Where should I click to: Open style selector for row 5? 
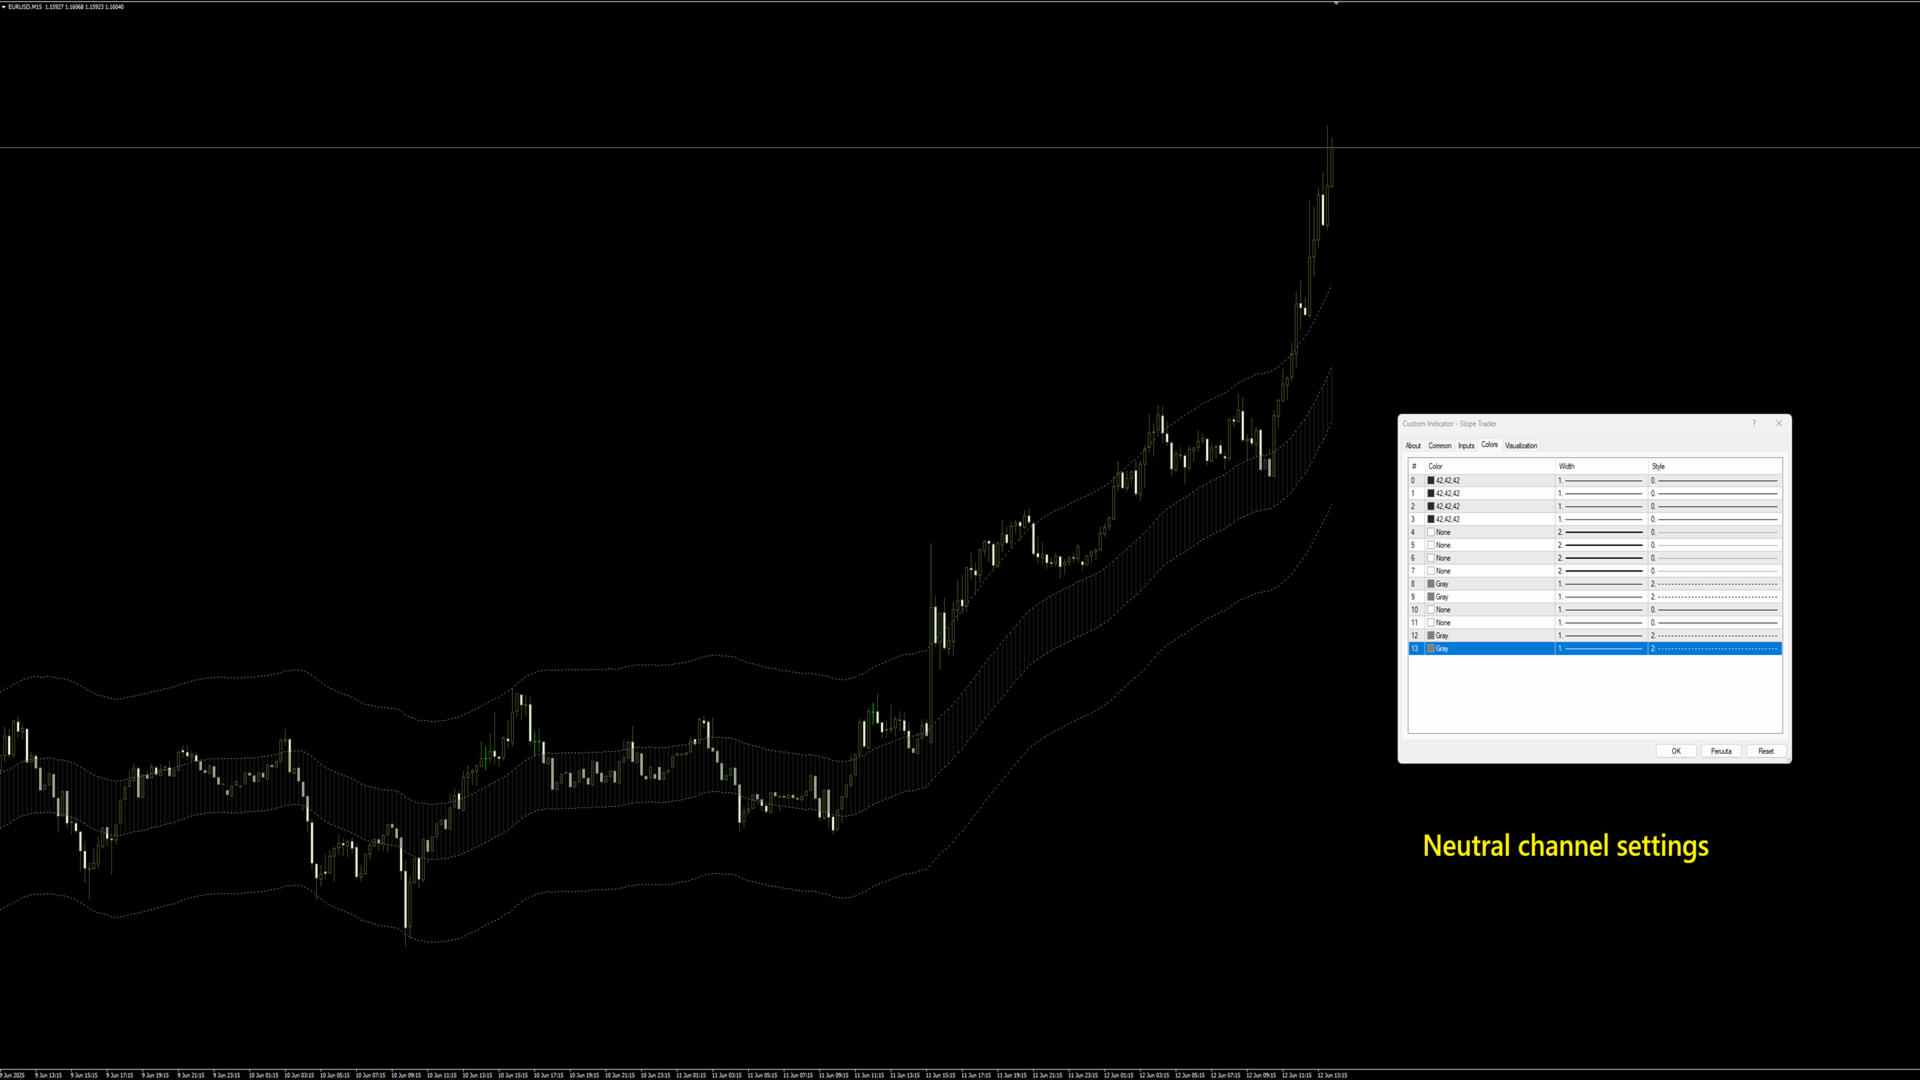1715,546
